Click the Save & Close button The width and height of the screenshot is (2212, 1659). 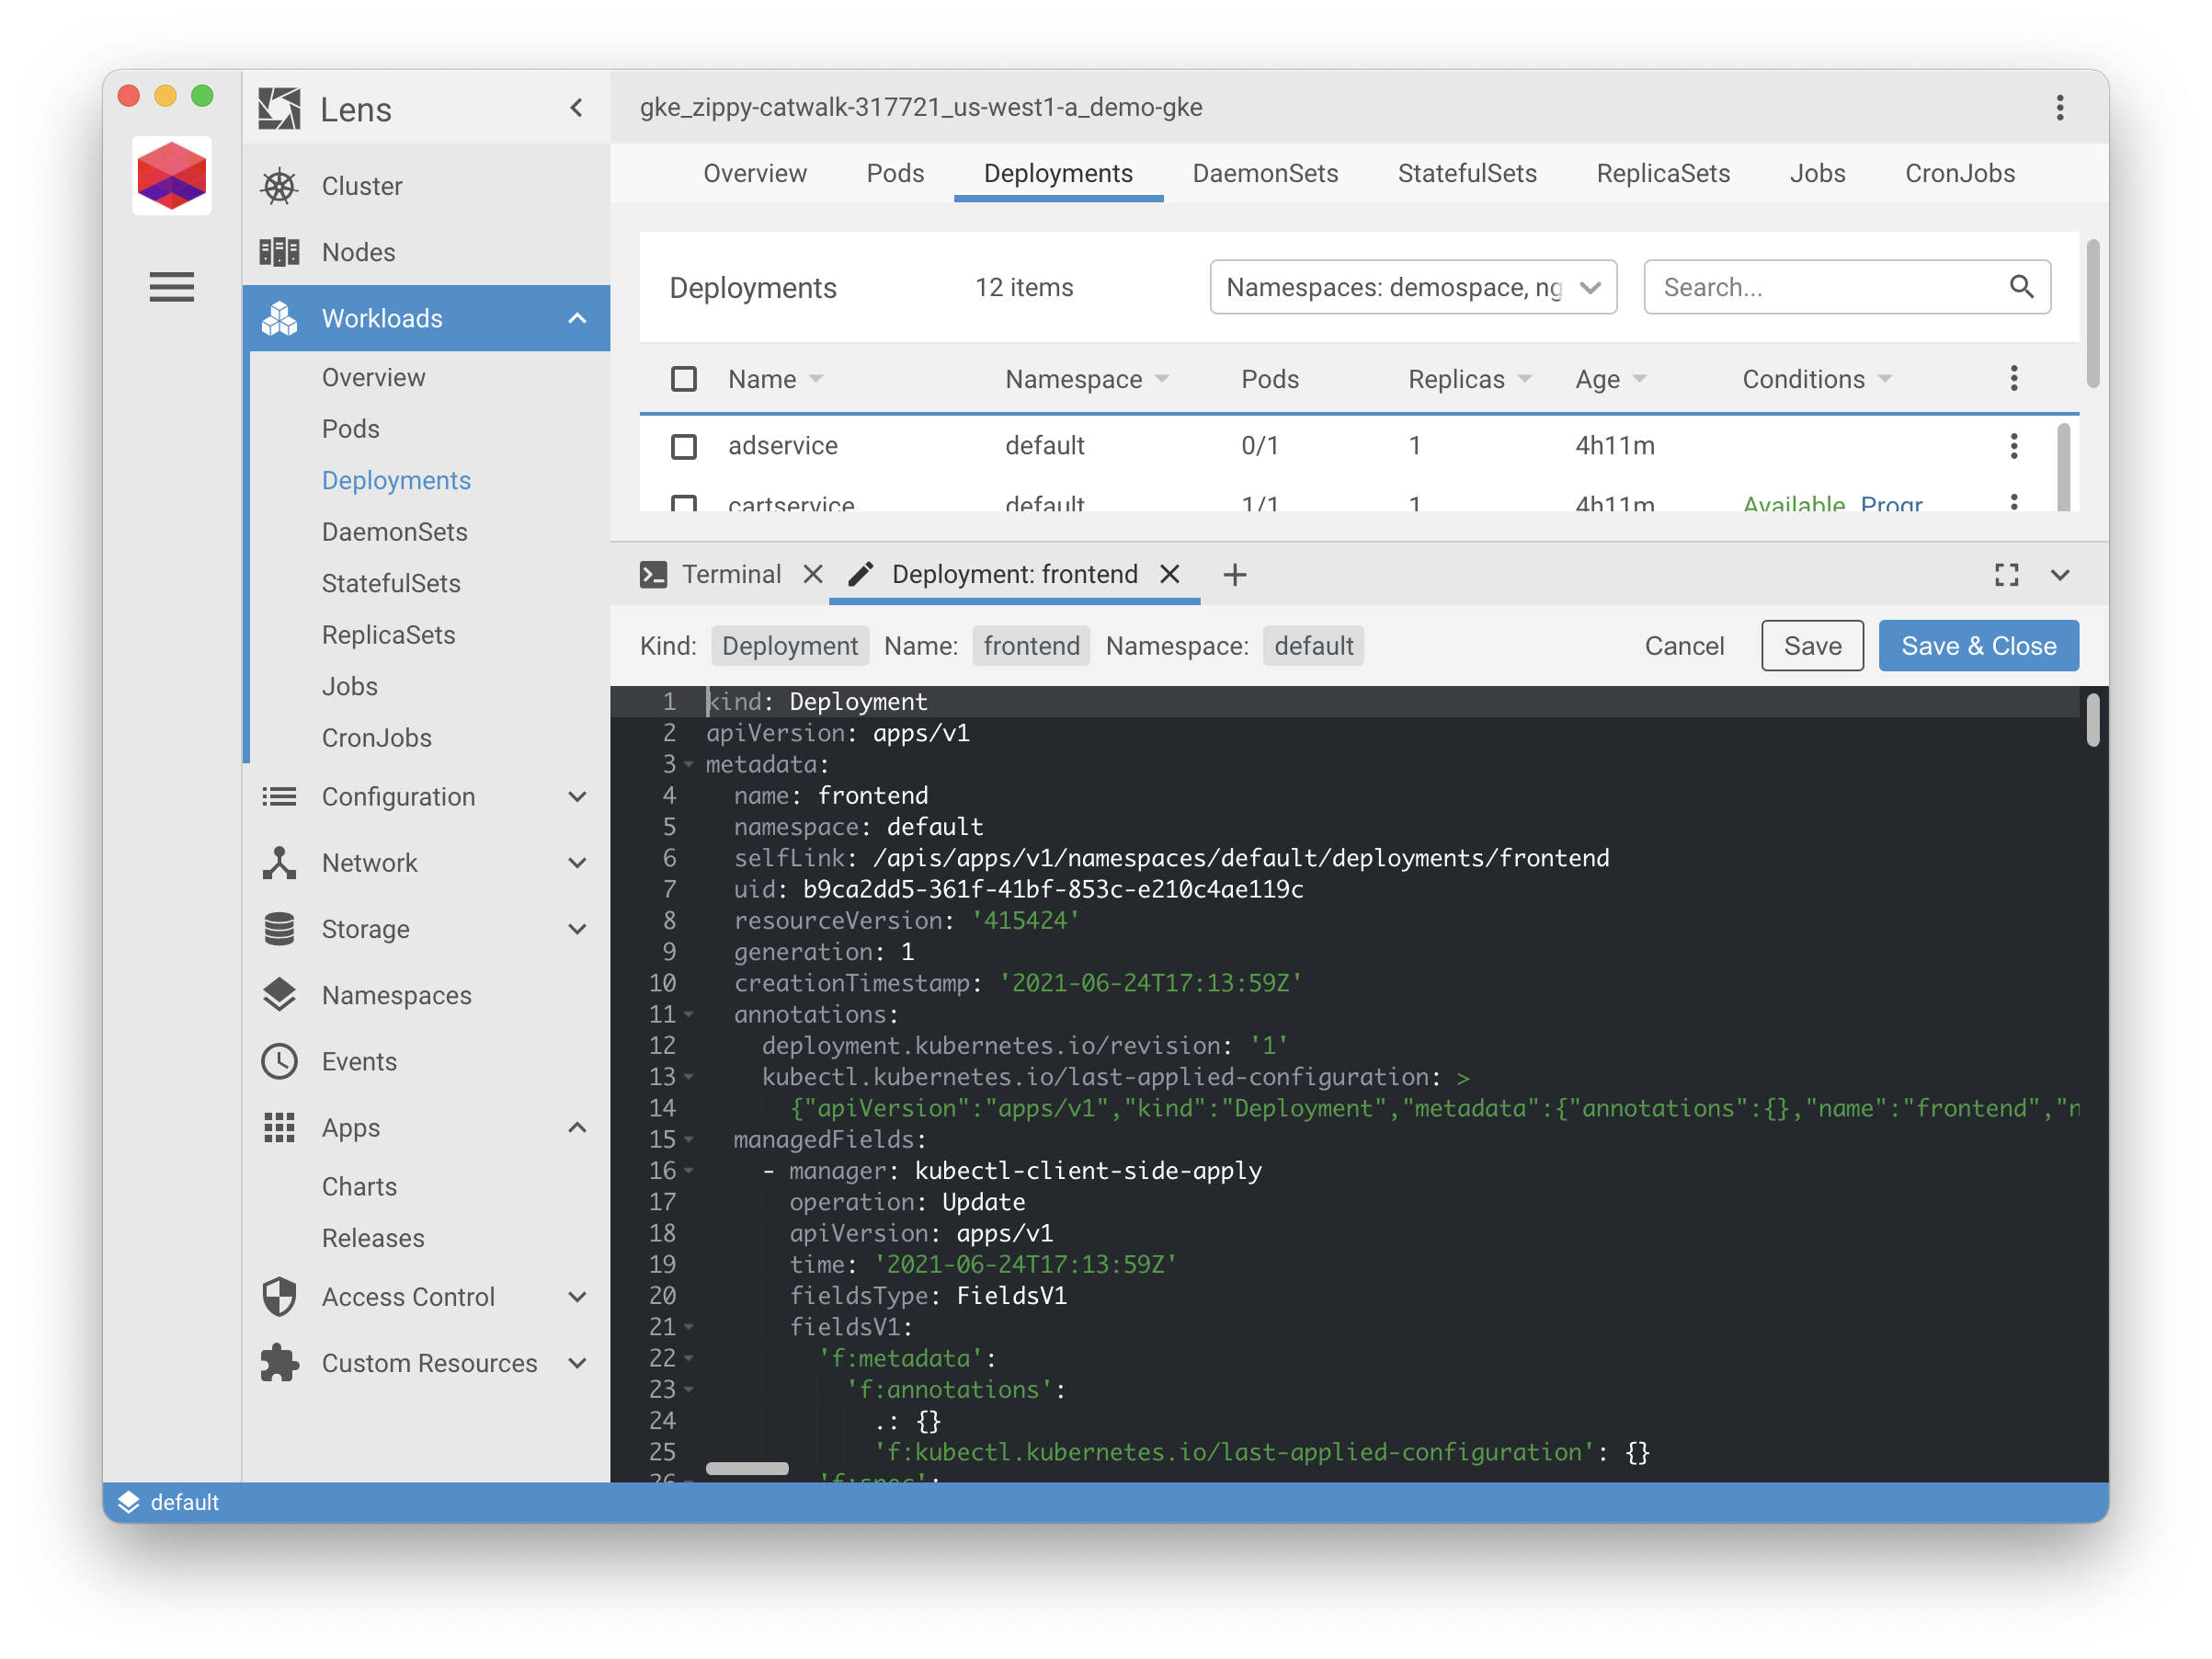(x=1978, y=645)
